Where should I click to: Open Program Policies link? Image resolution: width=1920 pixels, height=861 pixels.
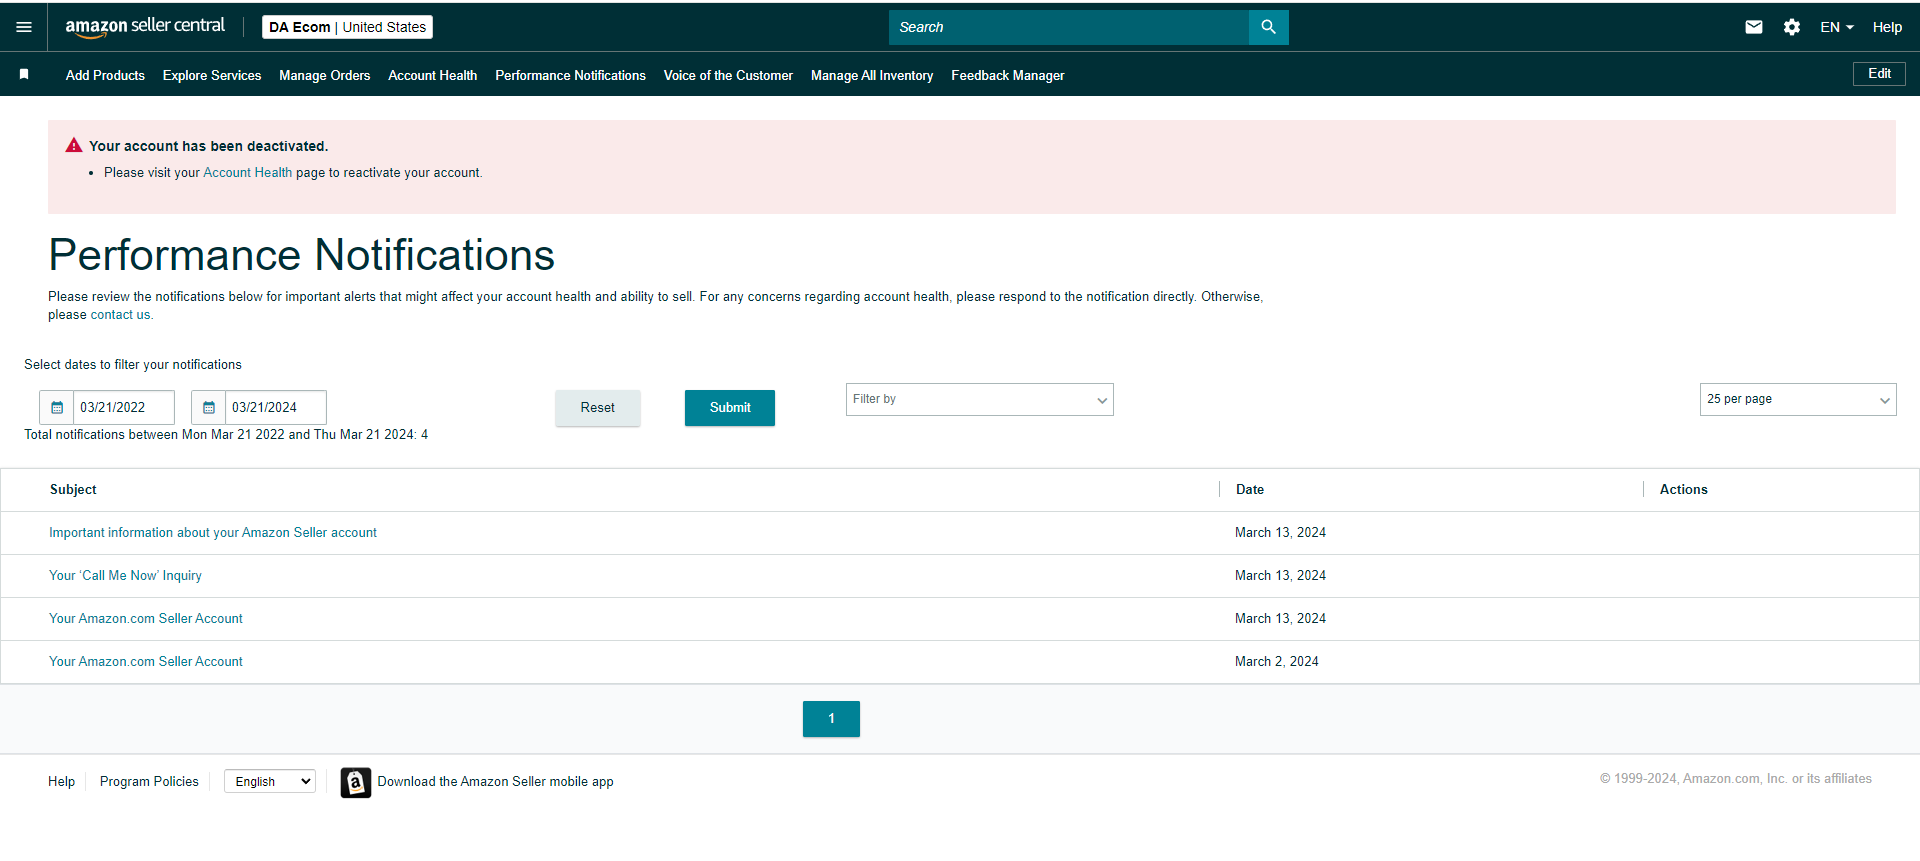pos(149,782)
